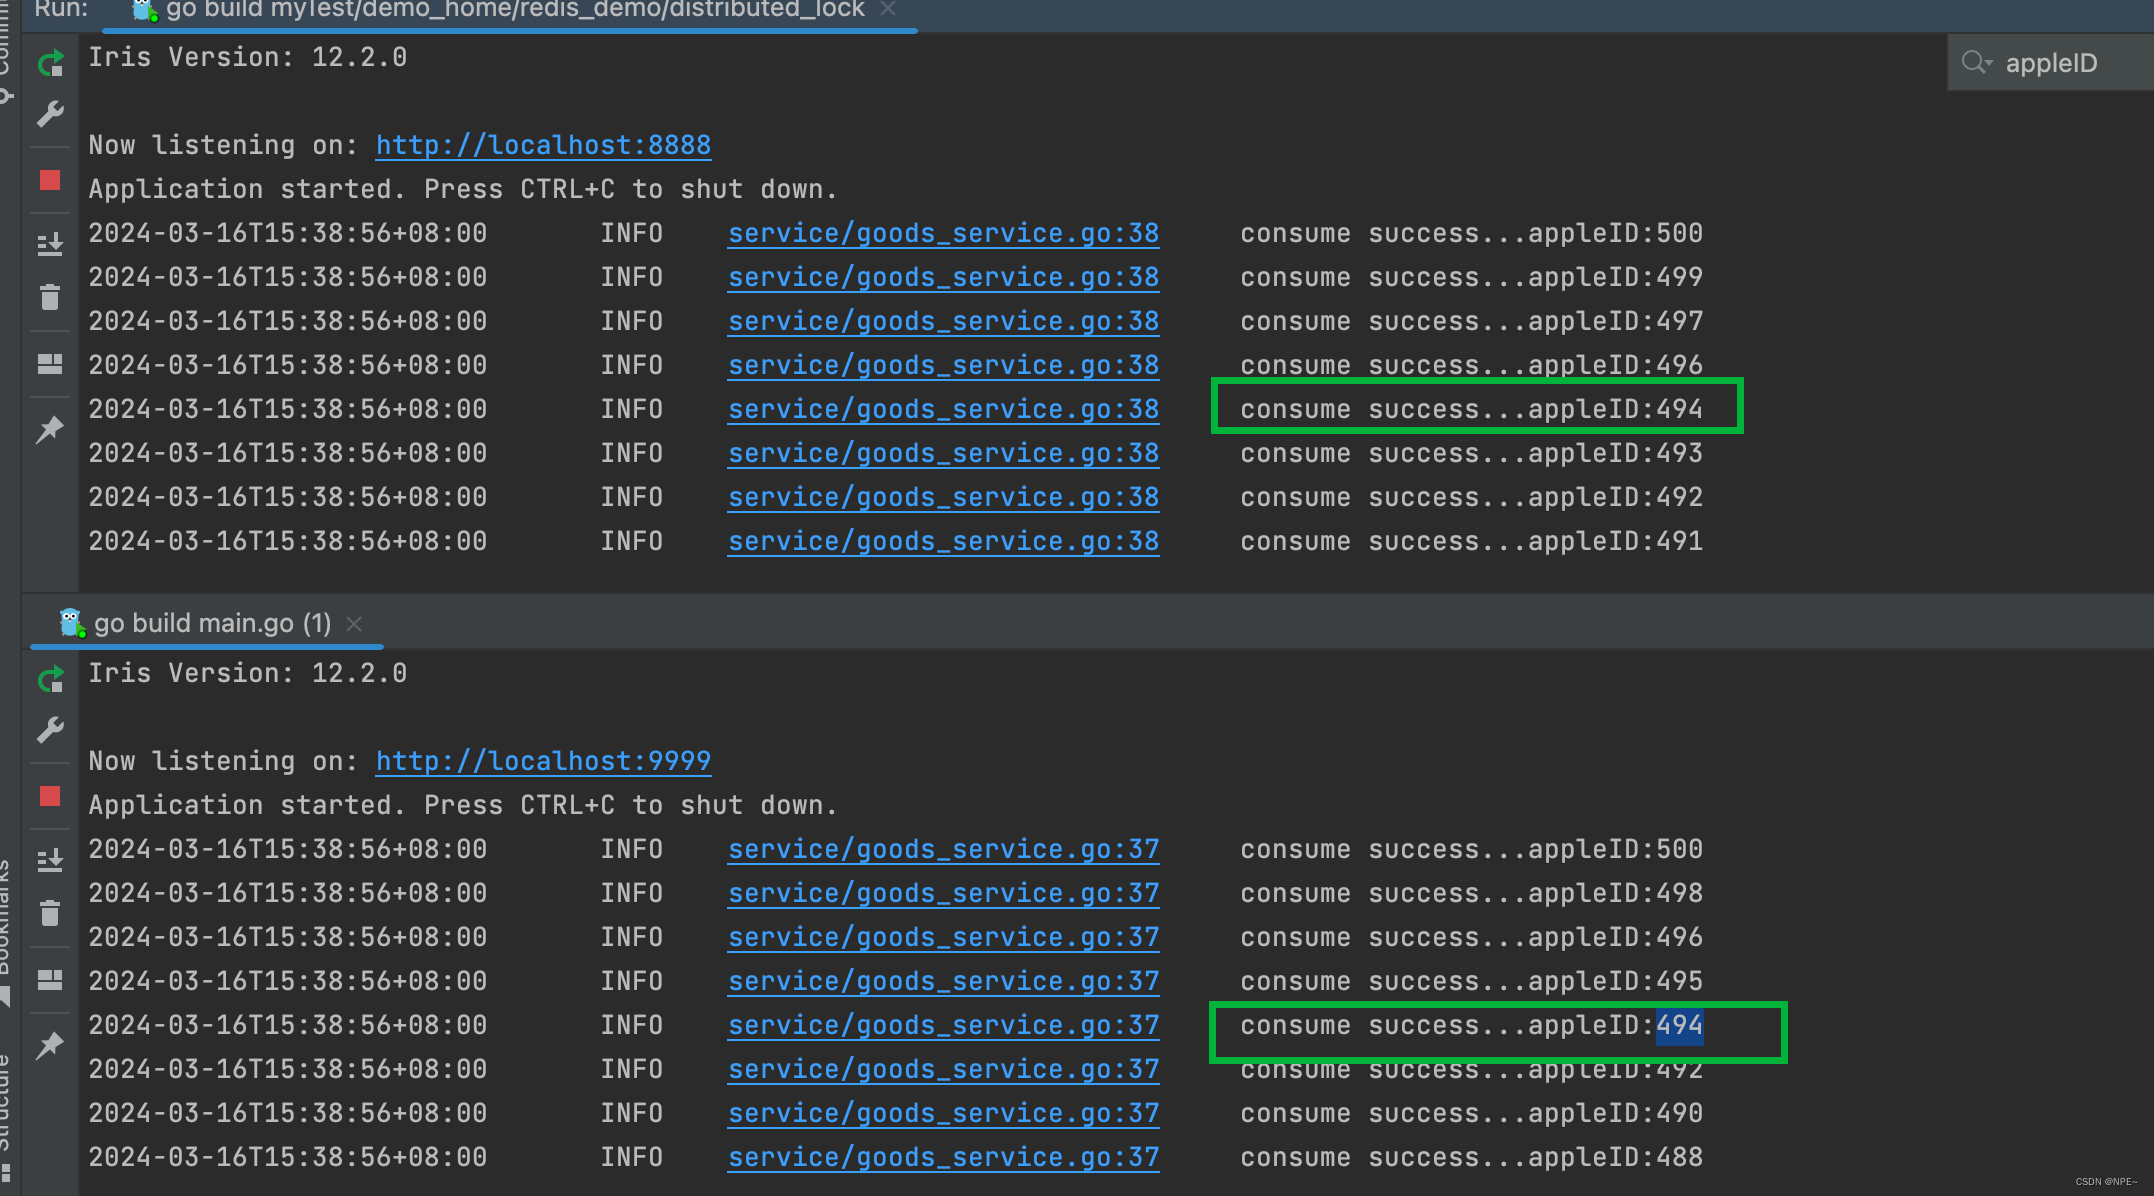
Task: Close the go build main.go (1) tab
Action: click(x=354, y=624)
